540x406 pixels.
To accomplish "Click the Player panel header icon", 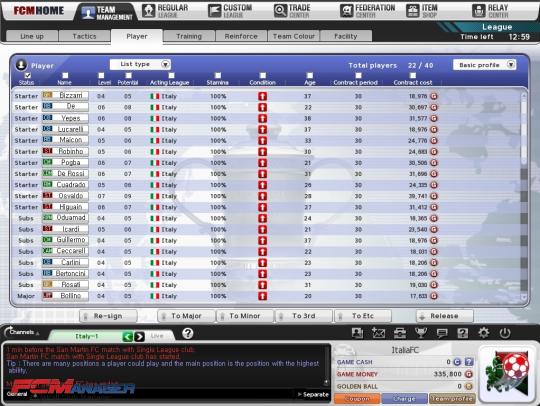I will [x=21, y=64].
